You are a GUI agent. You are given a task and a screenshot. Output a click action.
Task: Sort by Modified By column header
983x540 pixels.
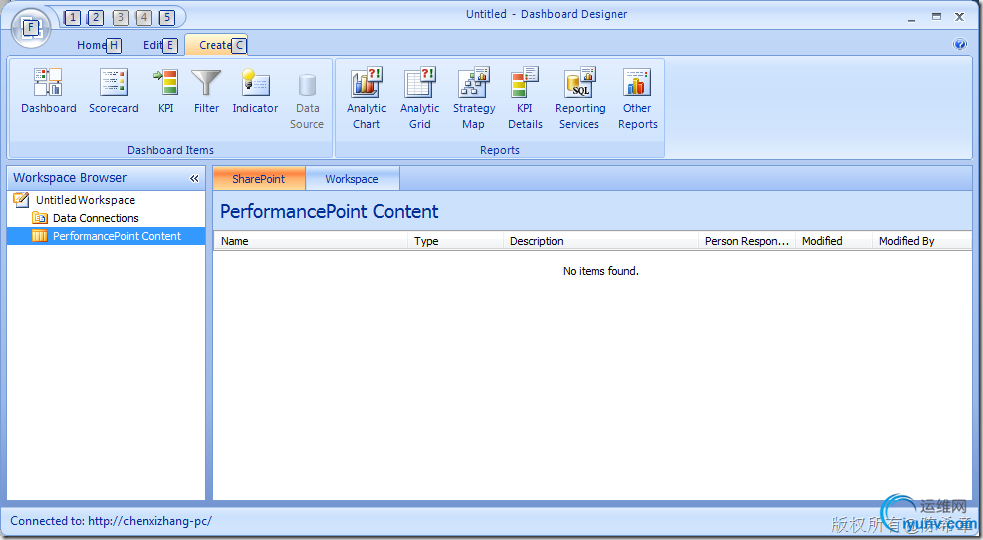[922, 241]
